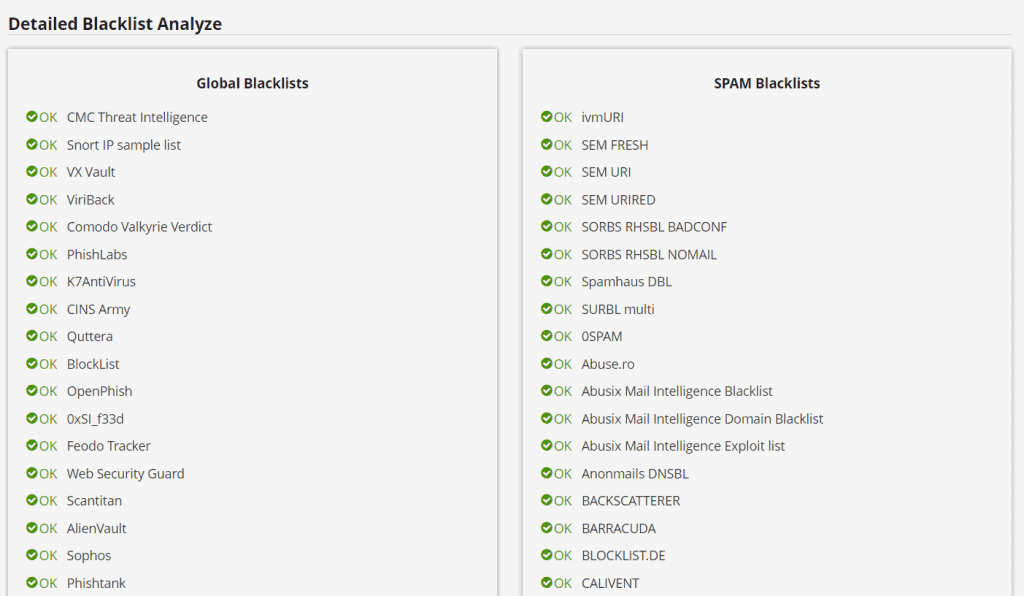Select the Snort IP sample list entry
Image resolution: width=1024 pixels, height=596 pixels.
(123, 145)
